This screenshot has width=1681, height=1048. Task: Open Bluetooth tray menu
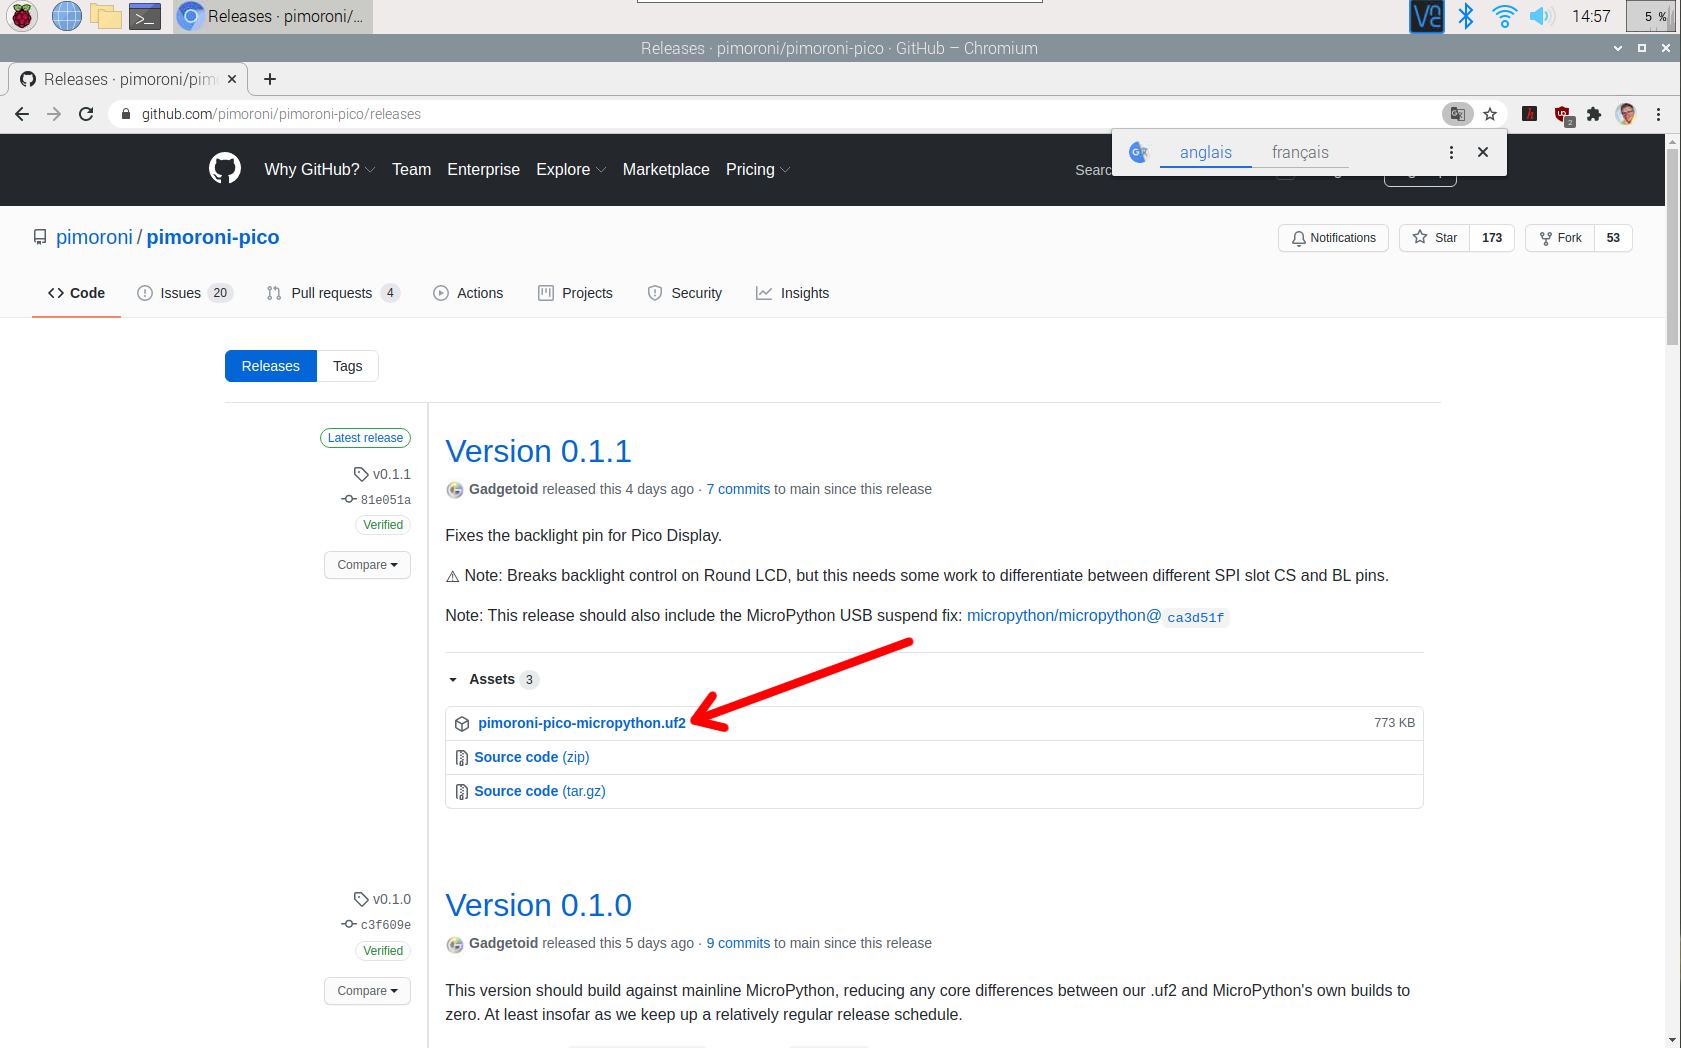(1466, 16)
